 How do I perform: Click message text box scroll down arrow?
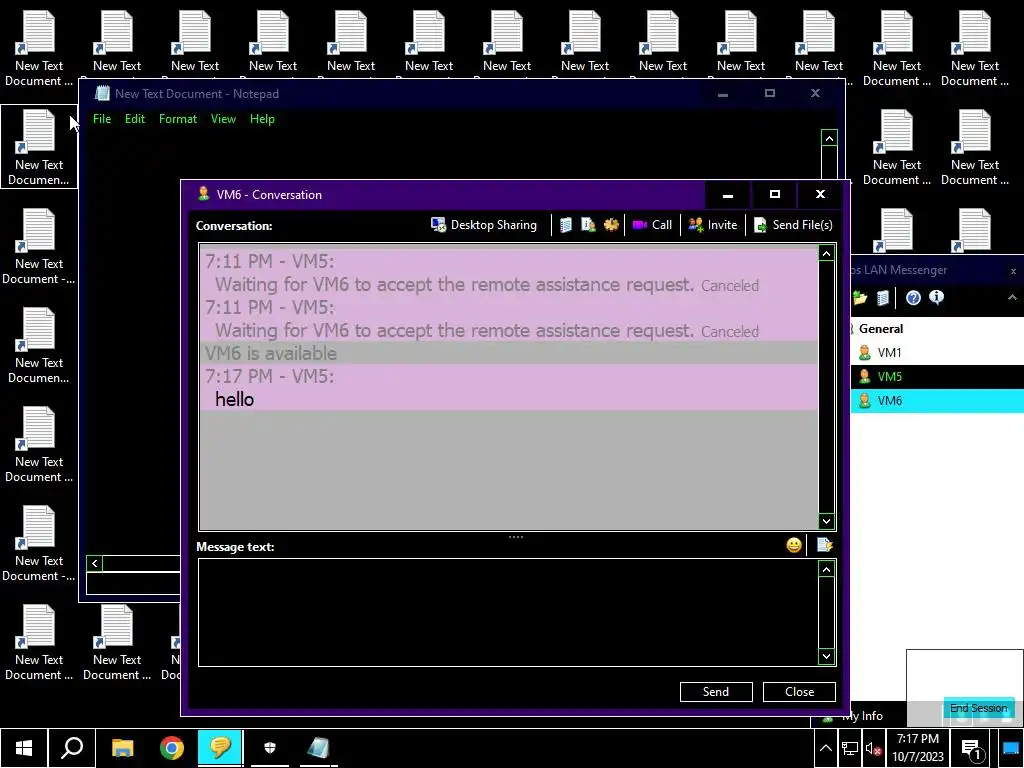coord(827,656)
